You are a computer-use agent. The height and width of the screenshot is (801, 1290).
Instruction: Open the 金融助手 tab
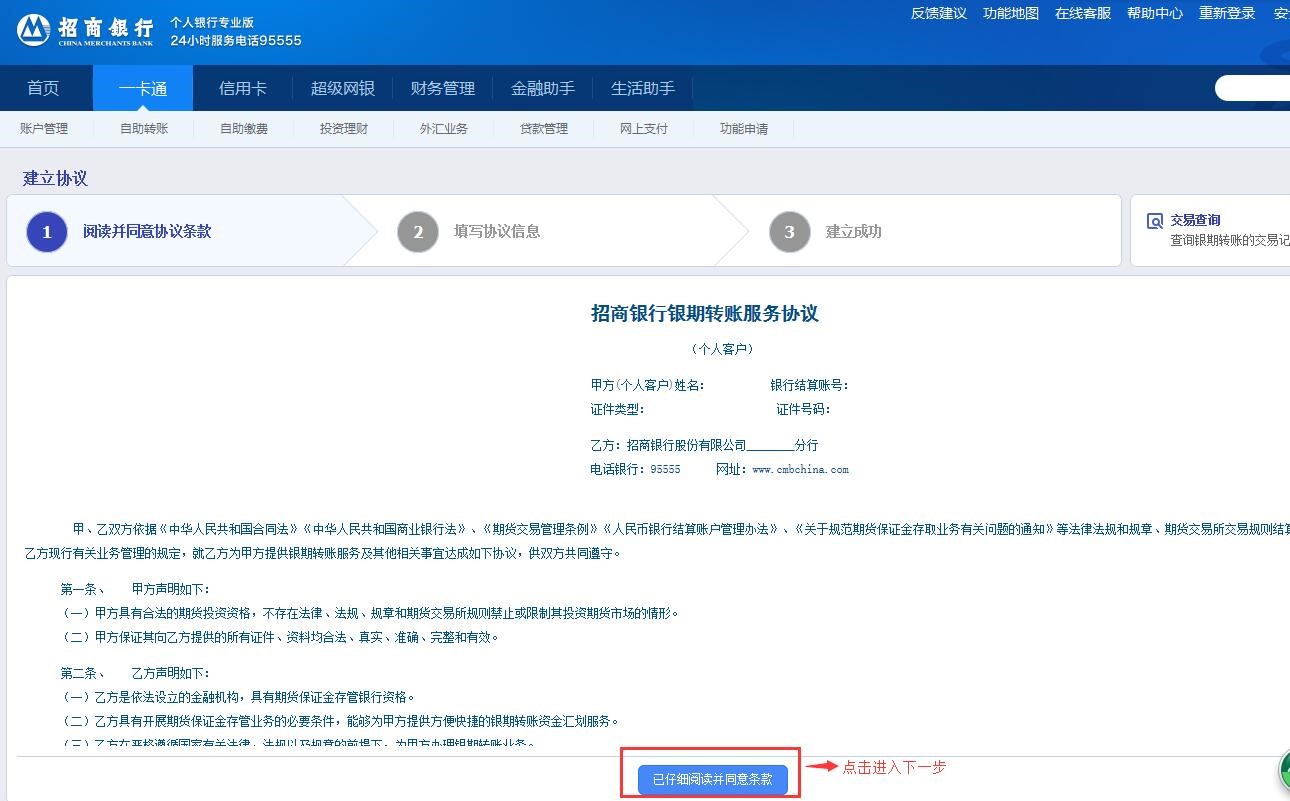[x=543, y=88]
